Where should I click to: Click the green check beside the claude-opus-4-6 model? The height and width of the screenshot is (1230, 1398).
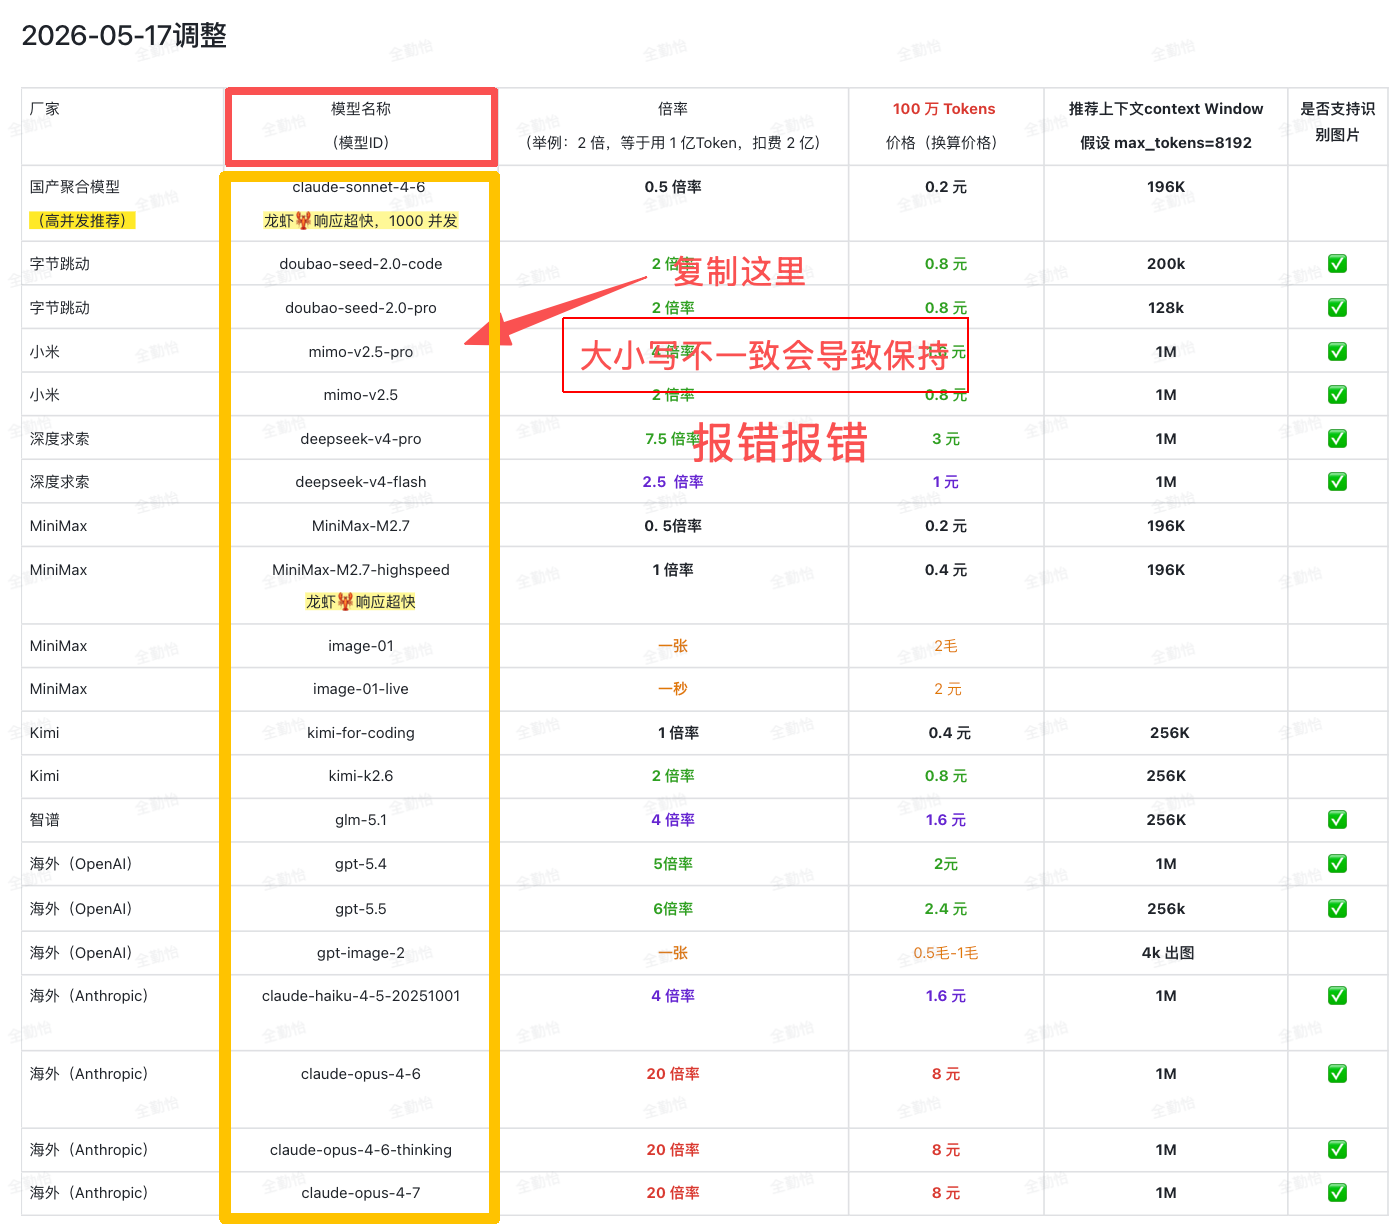(1337, 1074)
